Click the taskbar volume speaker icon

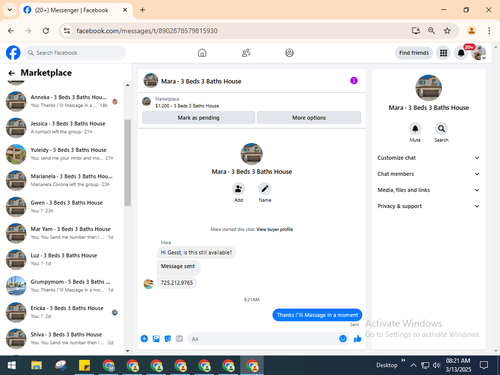point(436,365)
